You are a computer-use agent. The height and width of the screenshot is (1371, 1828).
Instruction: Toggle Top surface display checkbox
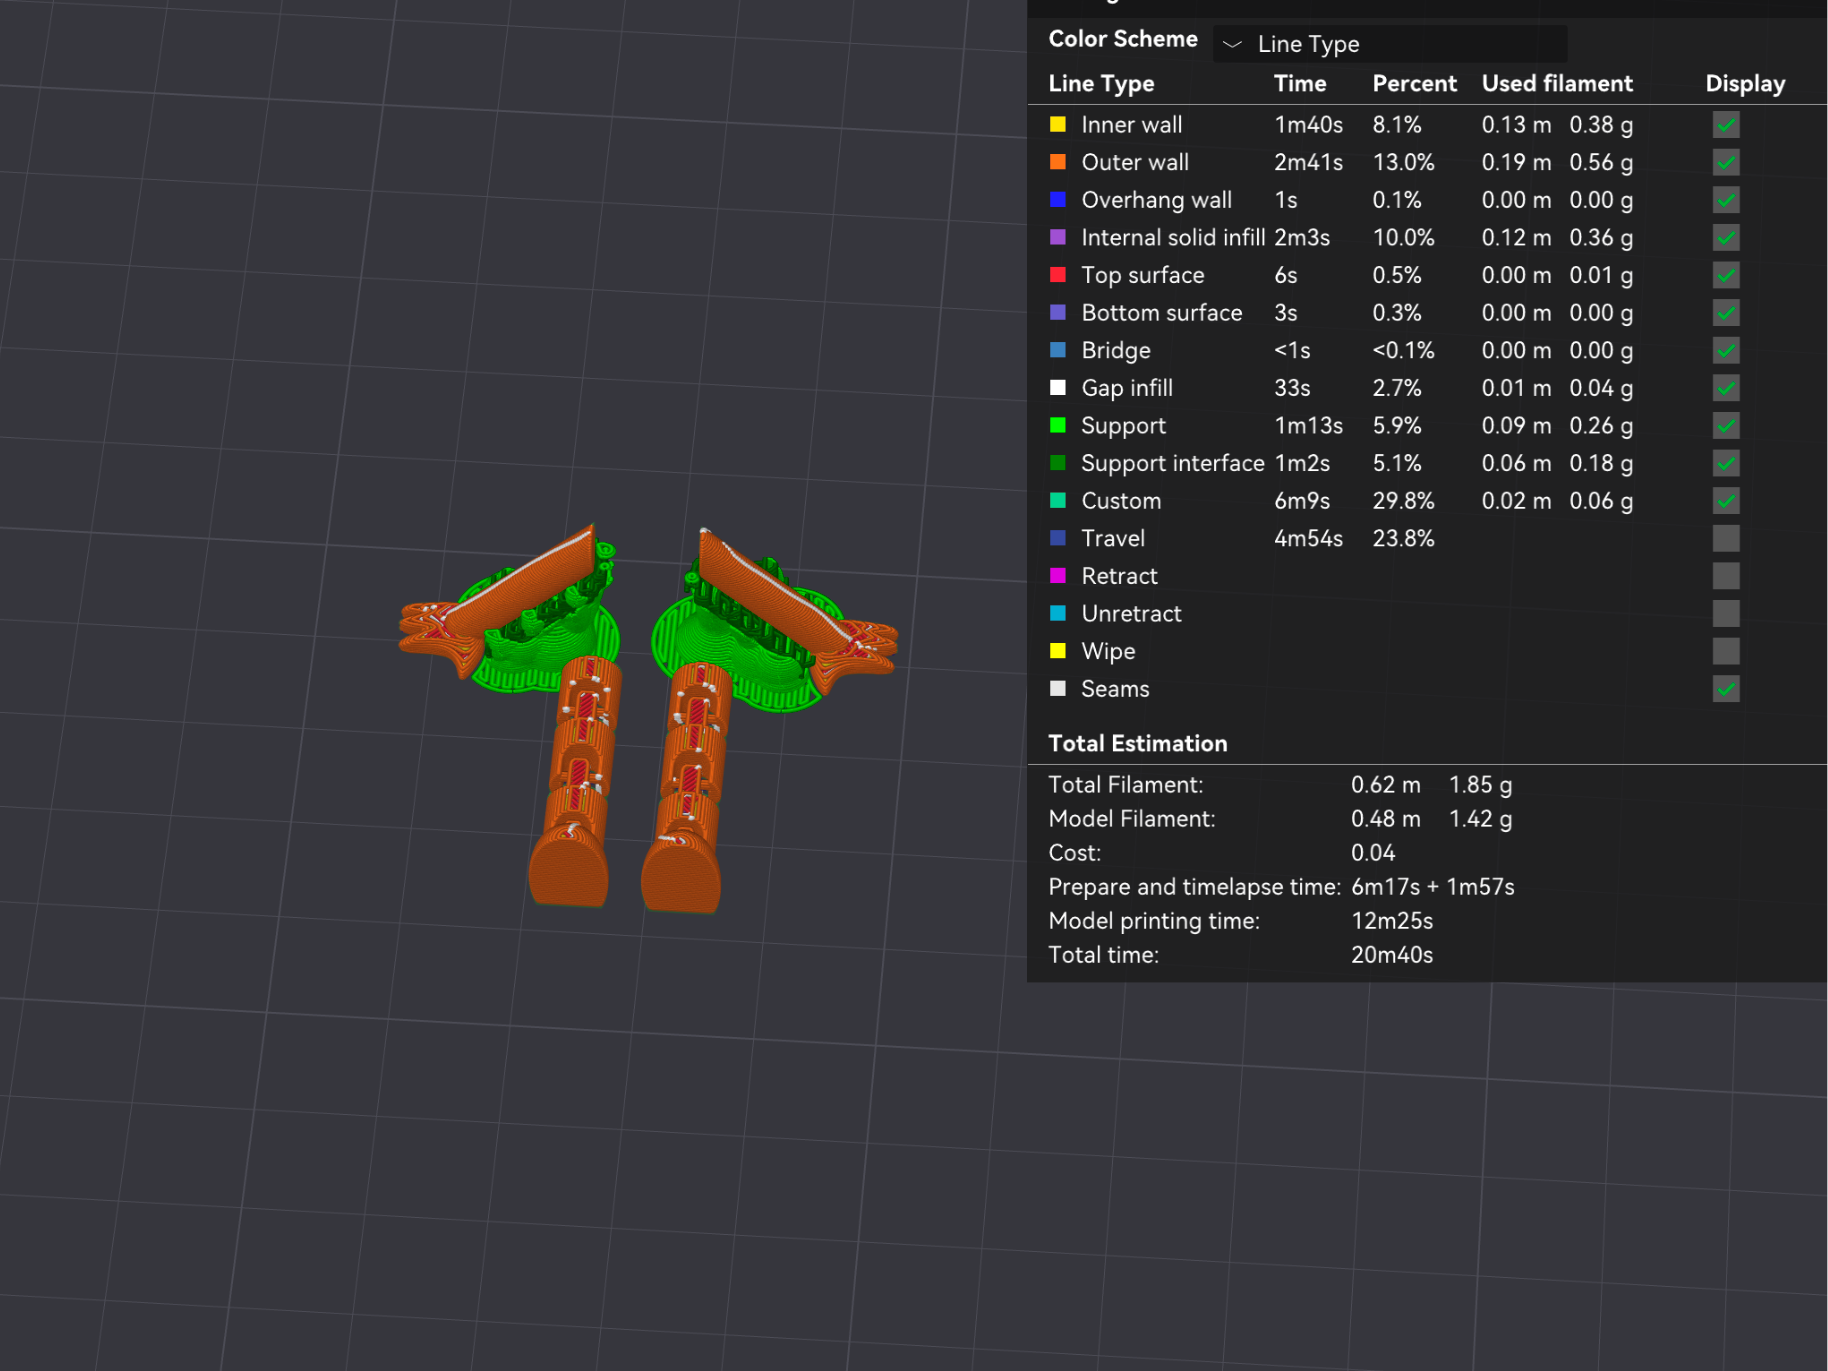pos(1726,275)
